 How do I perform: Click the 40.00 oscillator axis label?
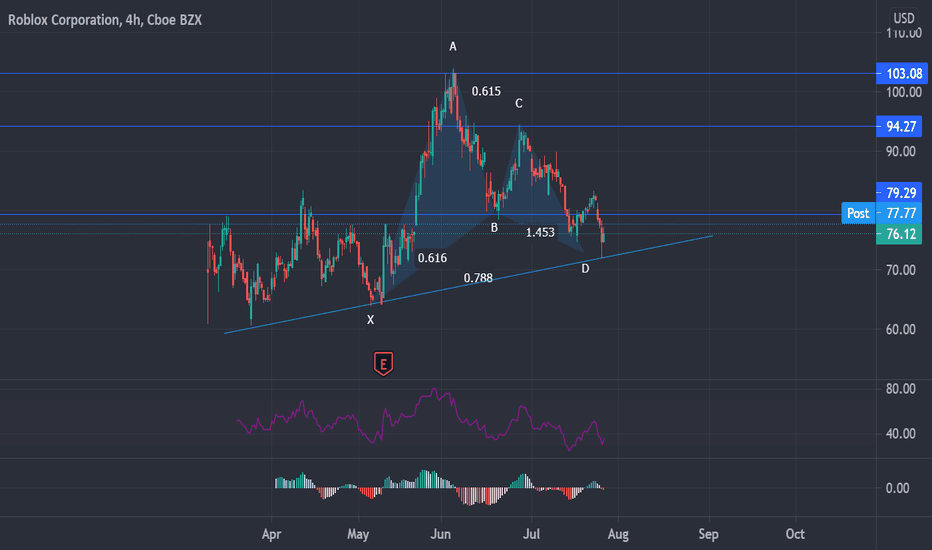tap(900, 434)
